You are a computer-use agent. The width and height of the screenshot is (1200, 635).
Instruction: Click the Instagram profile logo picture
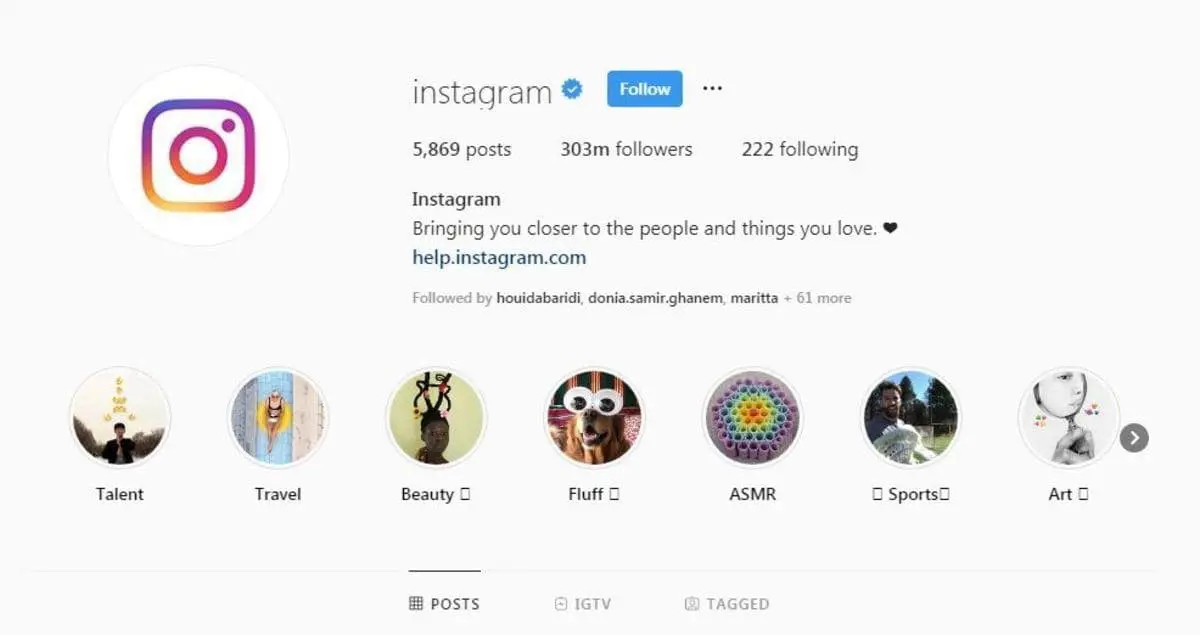[198, 156]
